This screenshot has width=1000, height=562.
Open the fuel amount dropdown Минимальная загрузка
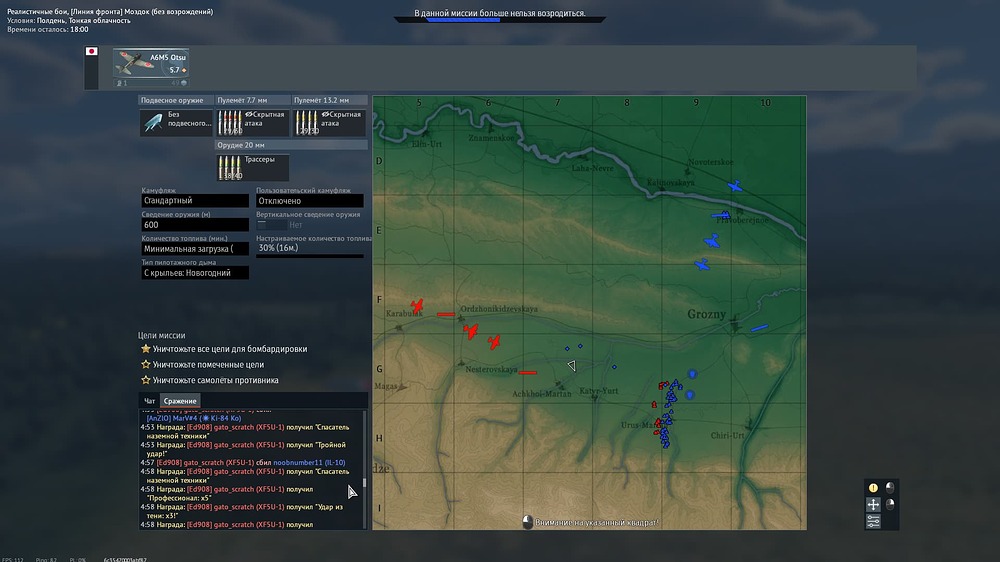195,249
